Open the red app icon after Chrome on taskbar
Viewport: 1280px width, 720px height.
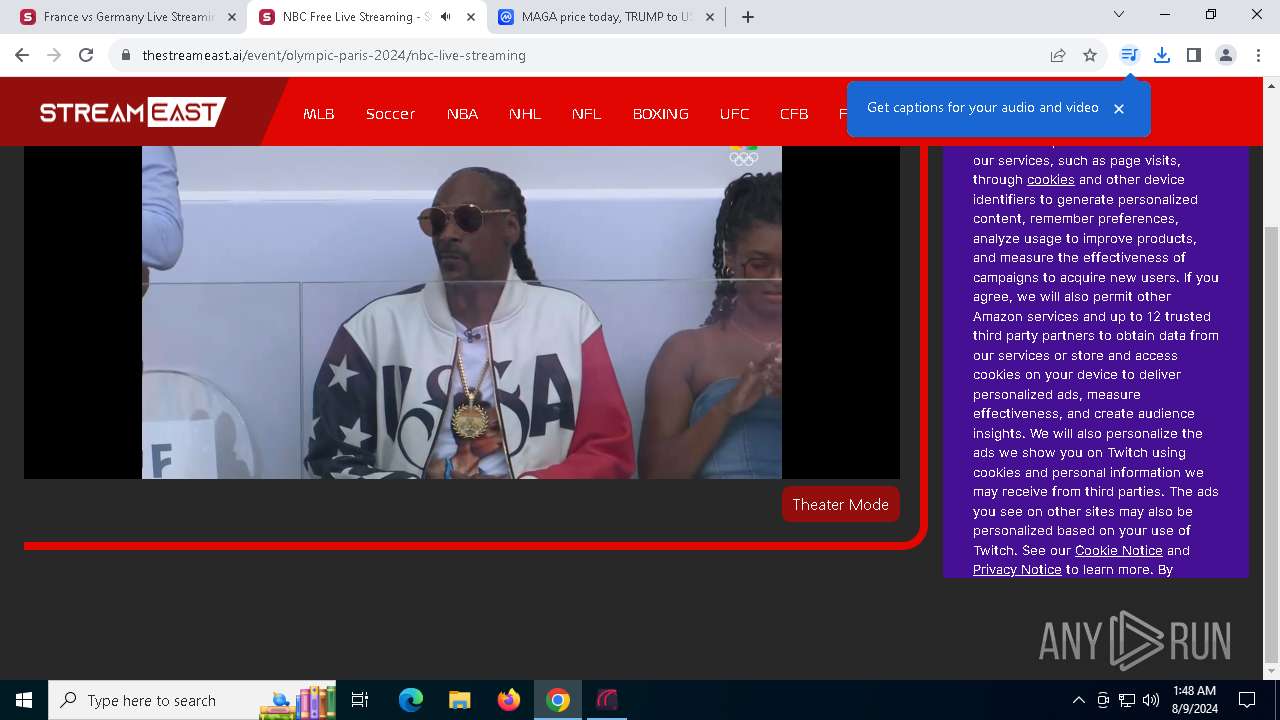tap(607, 700)
